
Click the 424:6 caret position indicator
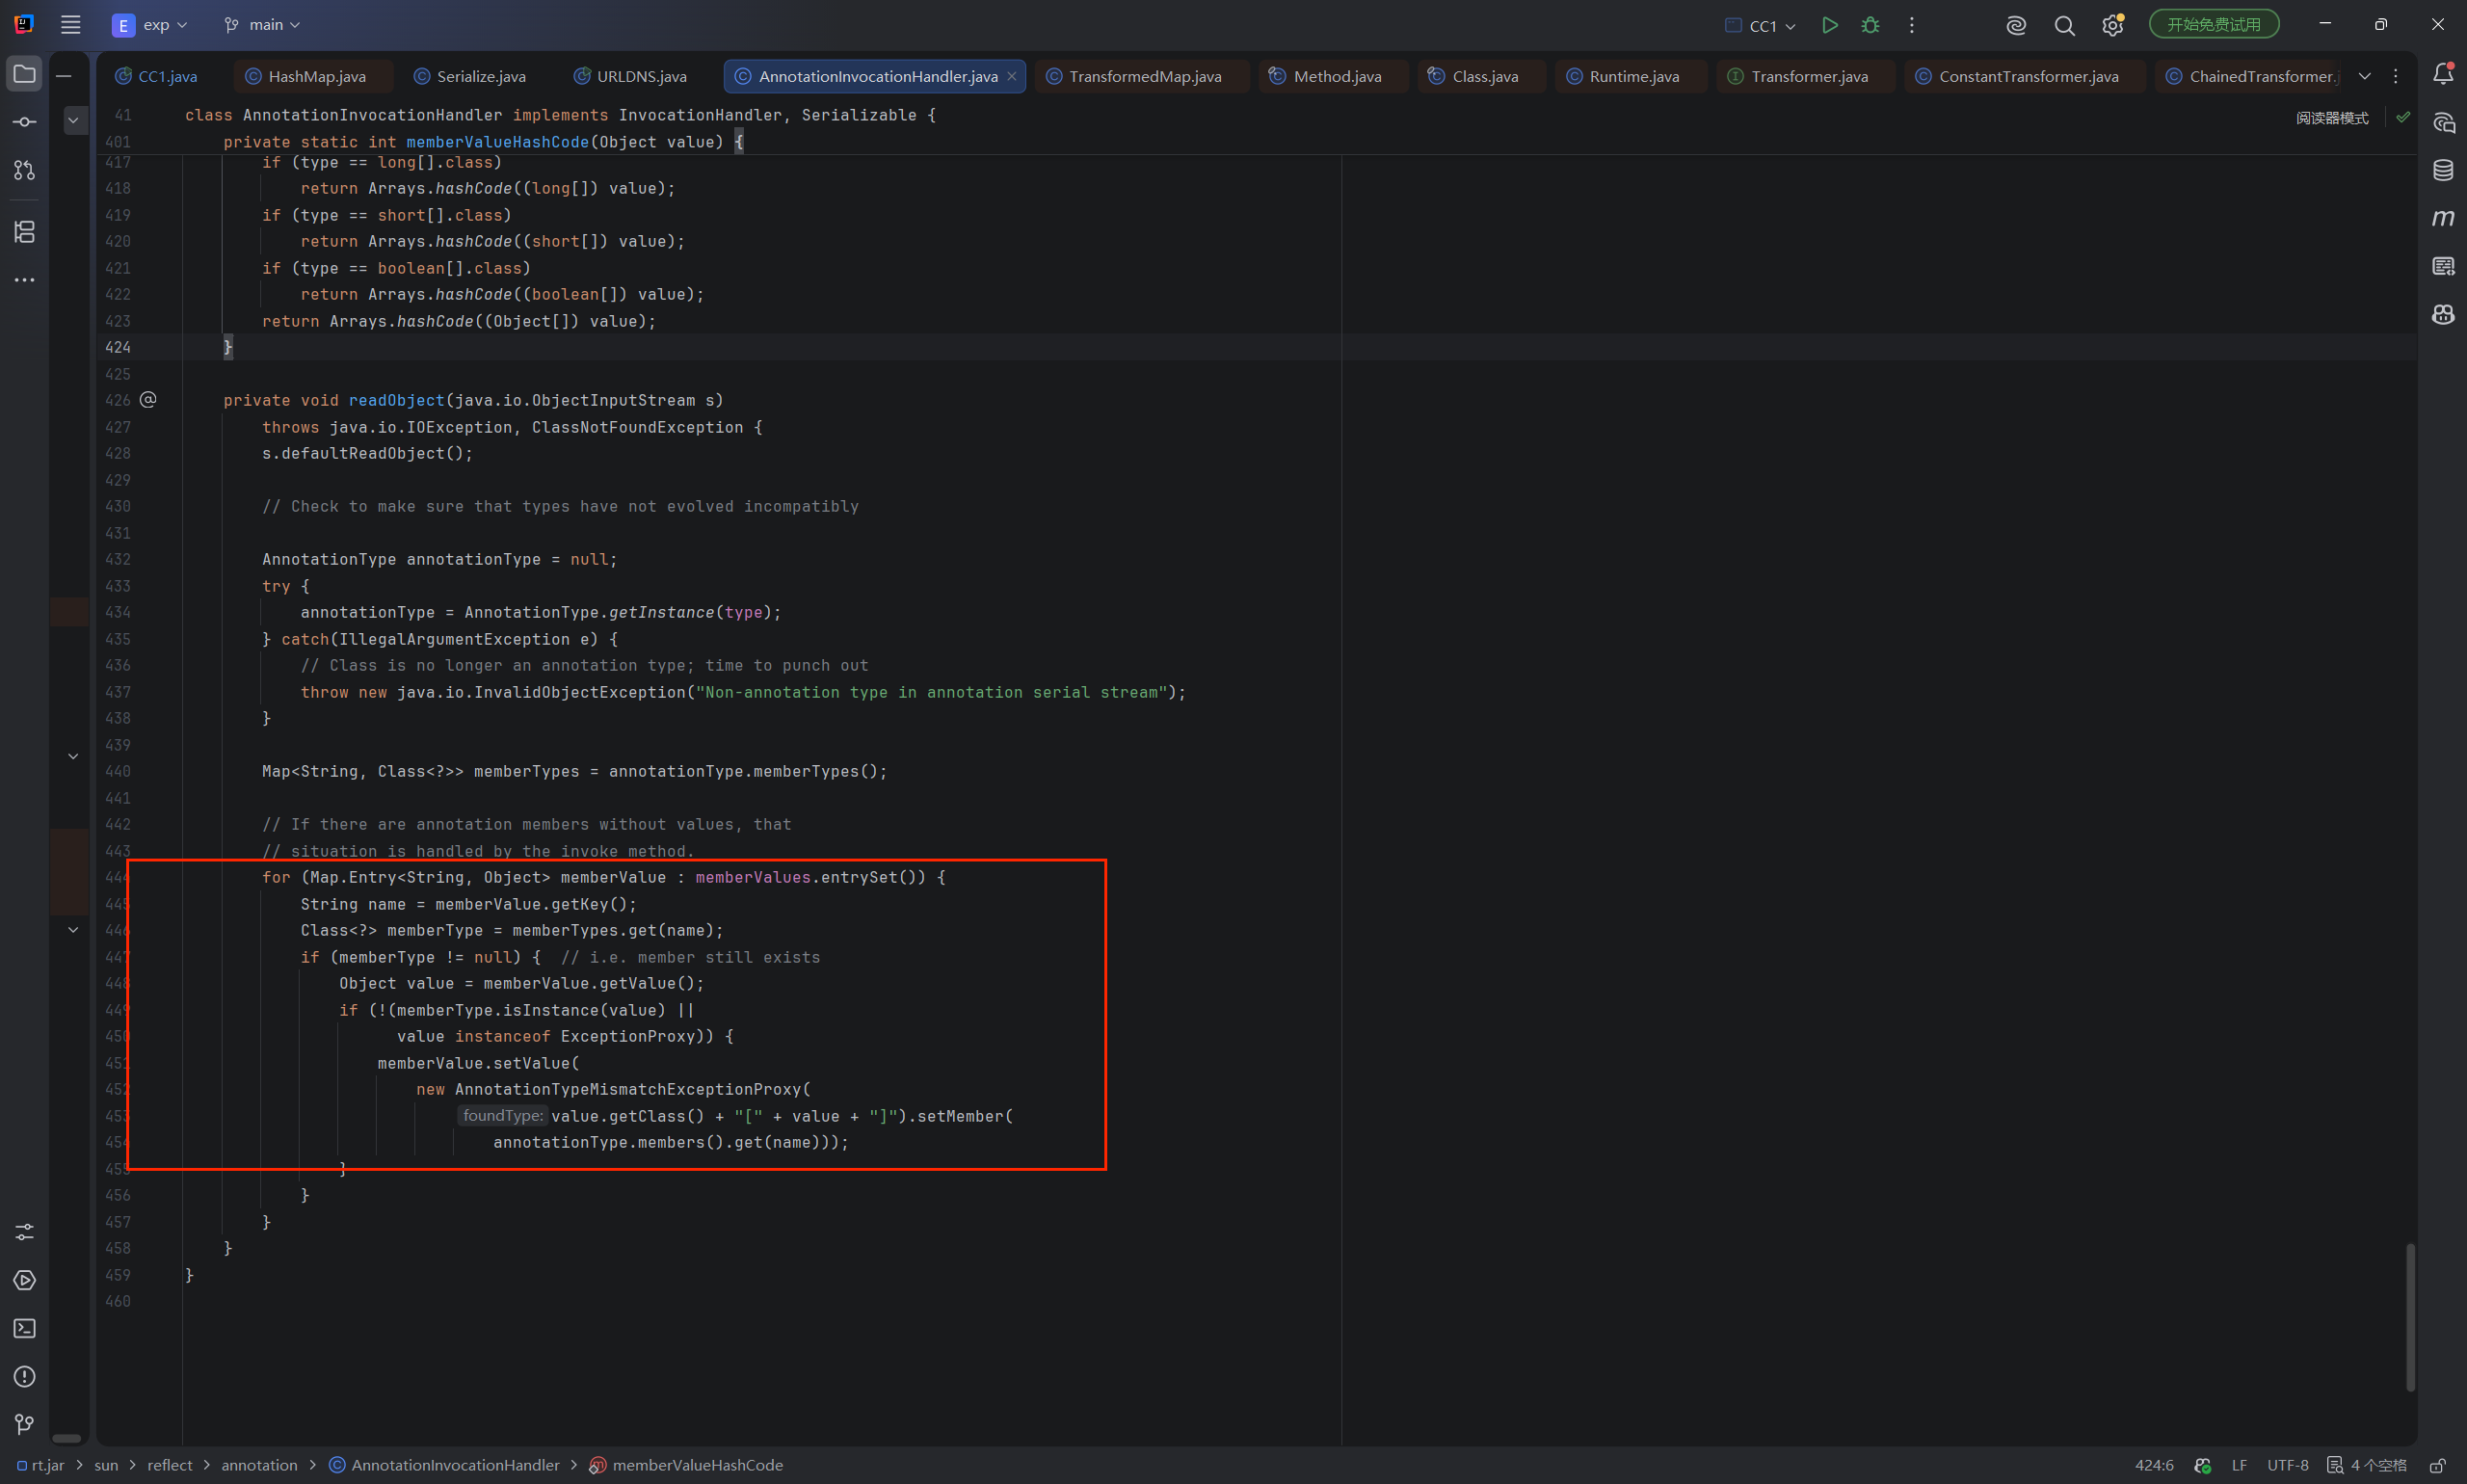click(2154, 1465)
